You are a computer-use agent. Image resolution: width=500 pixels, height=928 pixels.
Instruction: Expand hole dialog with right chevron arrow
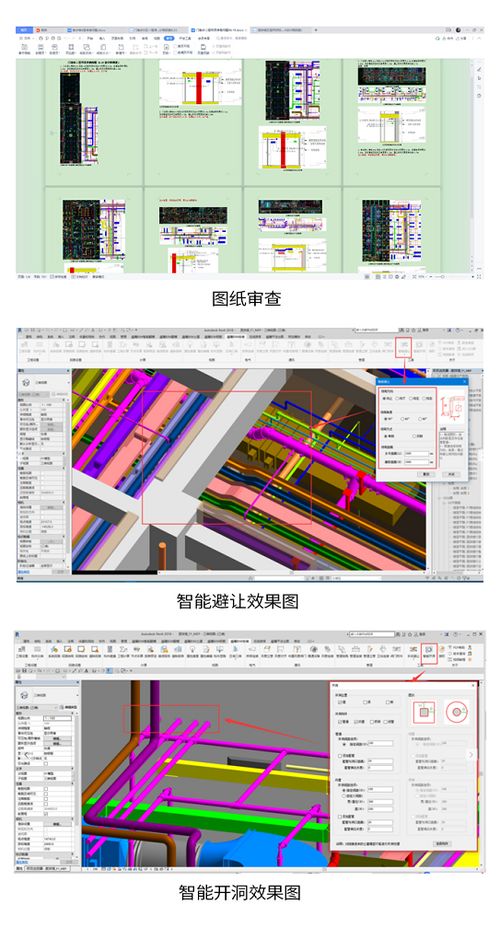471,755
